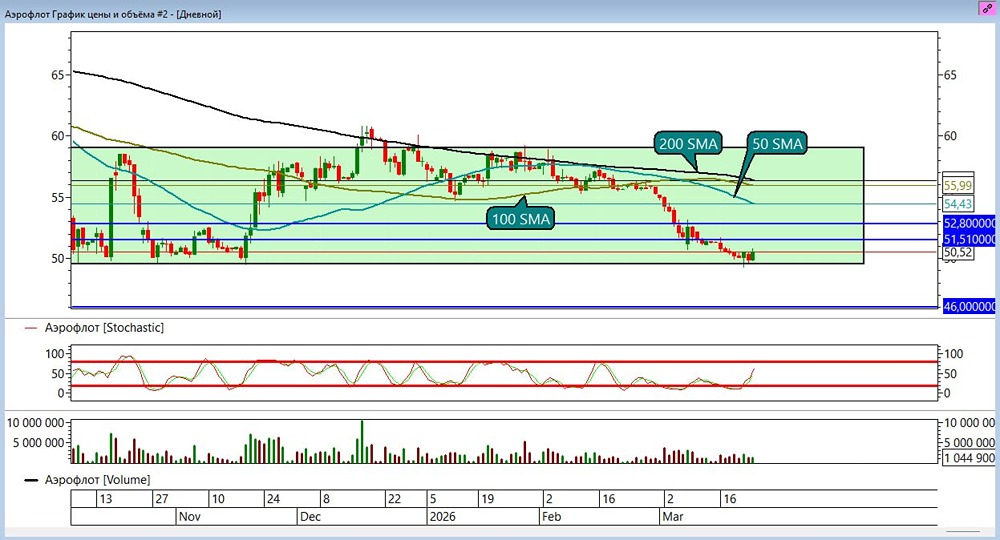Click date 13 on the time axis

click(106, 499)
